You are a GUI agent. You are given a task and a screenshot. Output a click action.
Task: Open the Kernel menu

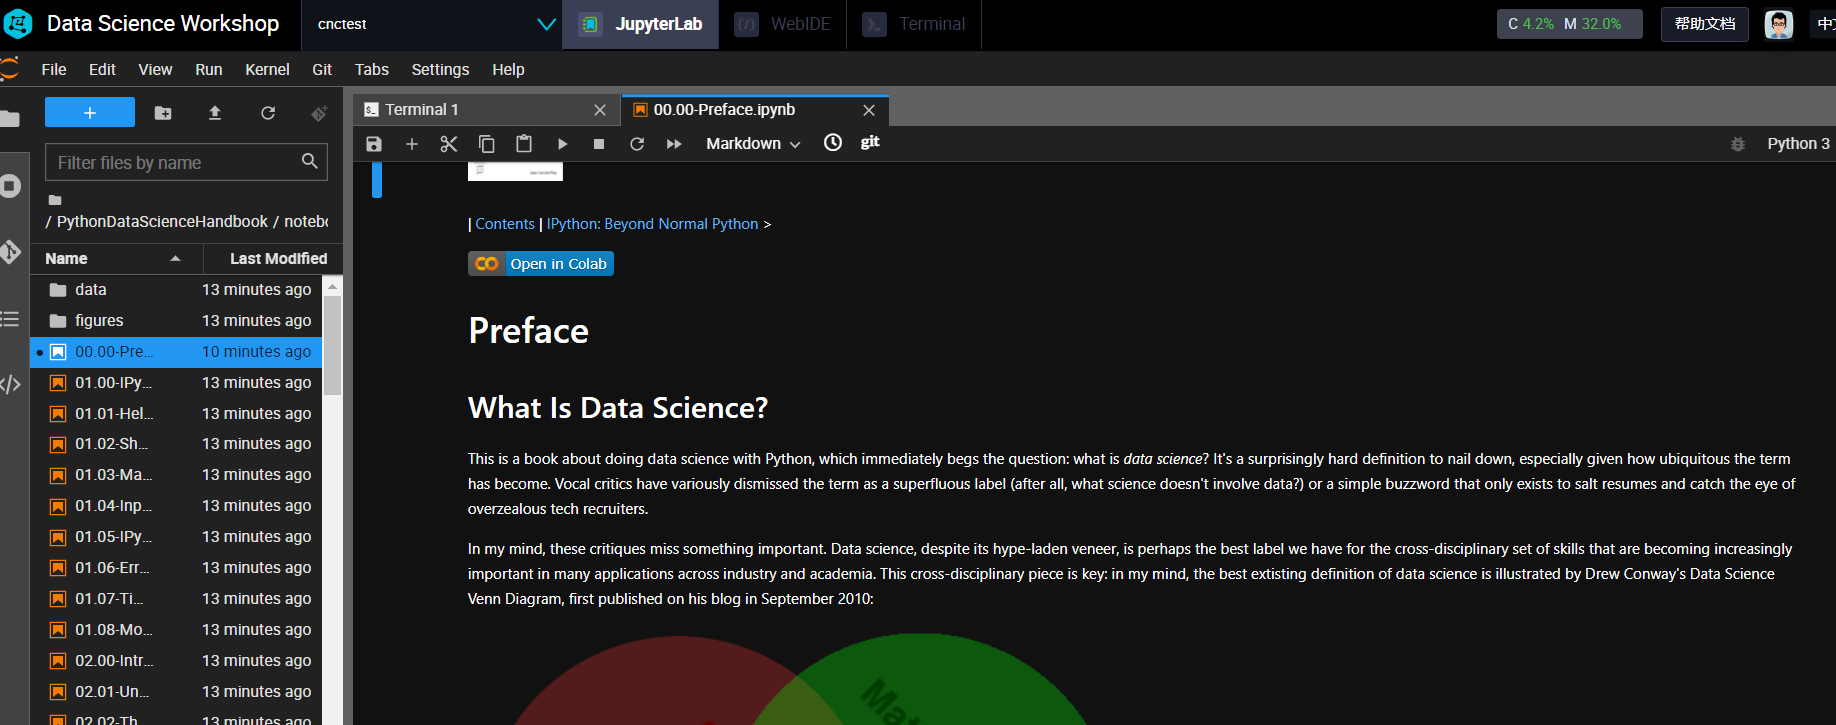coord(267,69)
